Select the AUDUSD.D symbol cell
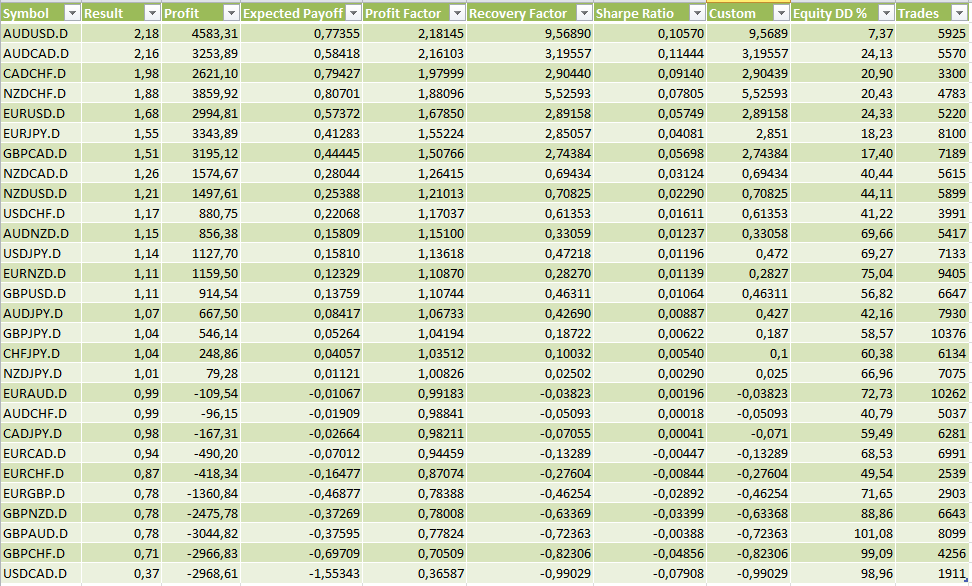 tap(41, 33)
